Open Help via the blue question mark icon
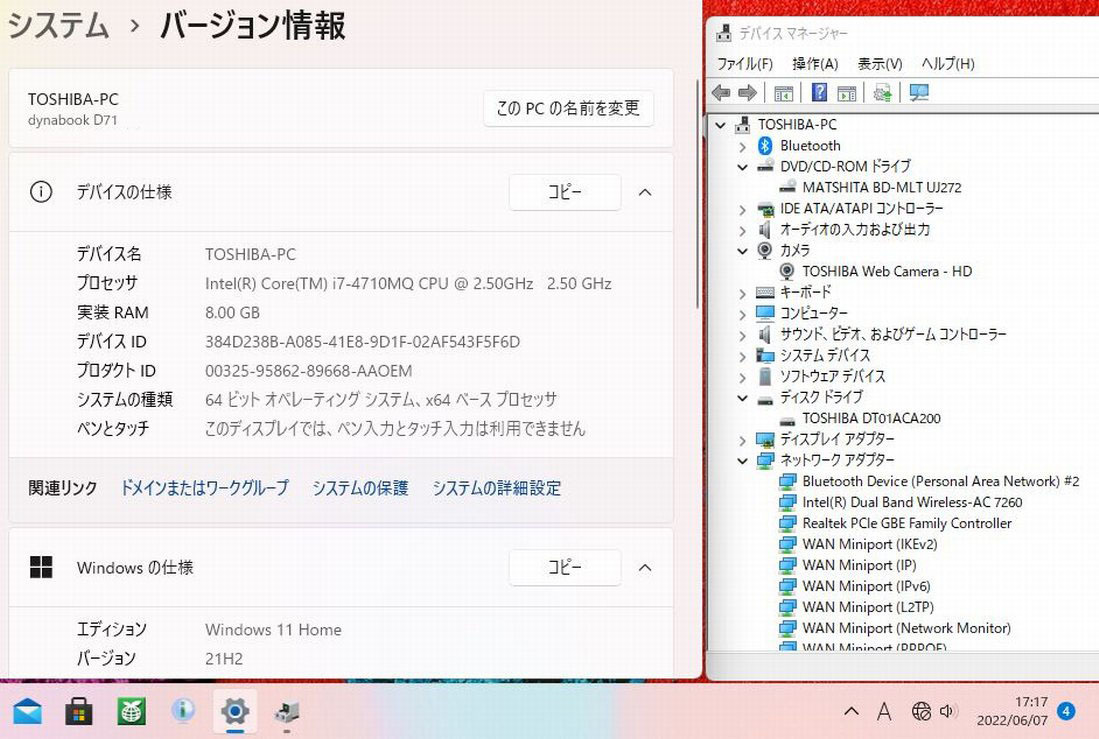1099x739 pixels. pyautogui.click(x=819, y=92)
